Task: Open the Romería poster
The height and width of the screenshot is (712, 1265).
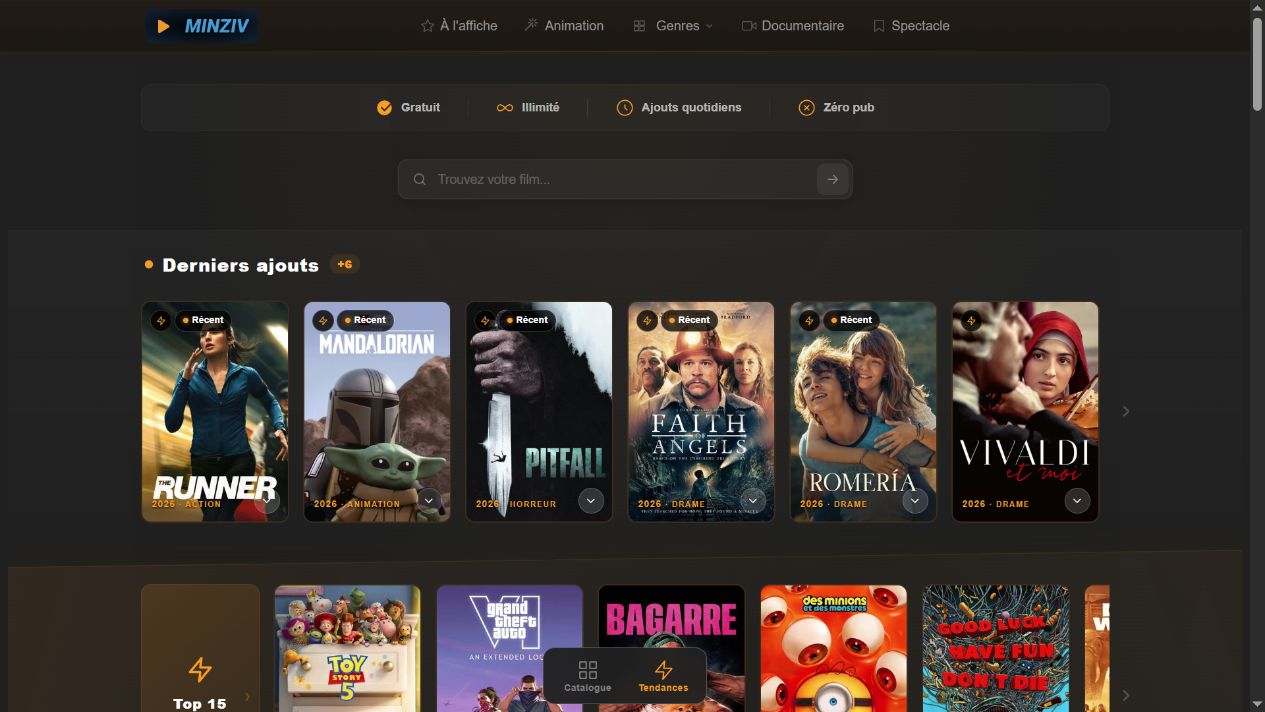Action: click(863, 412)
